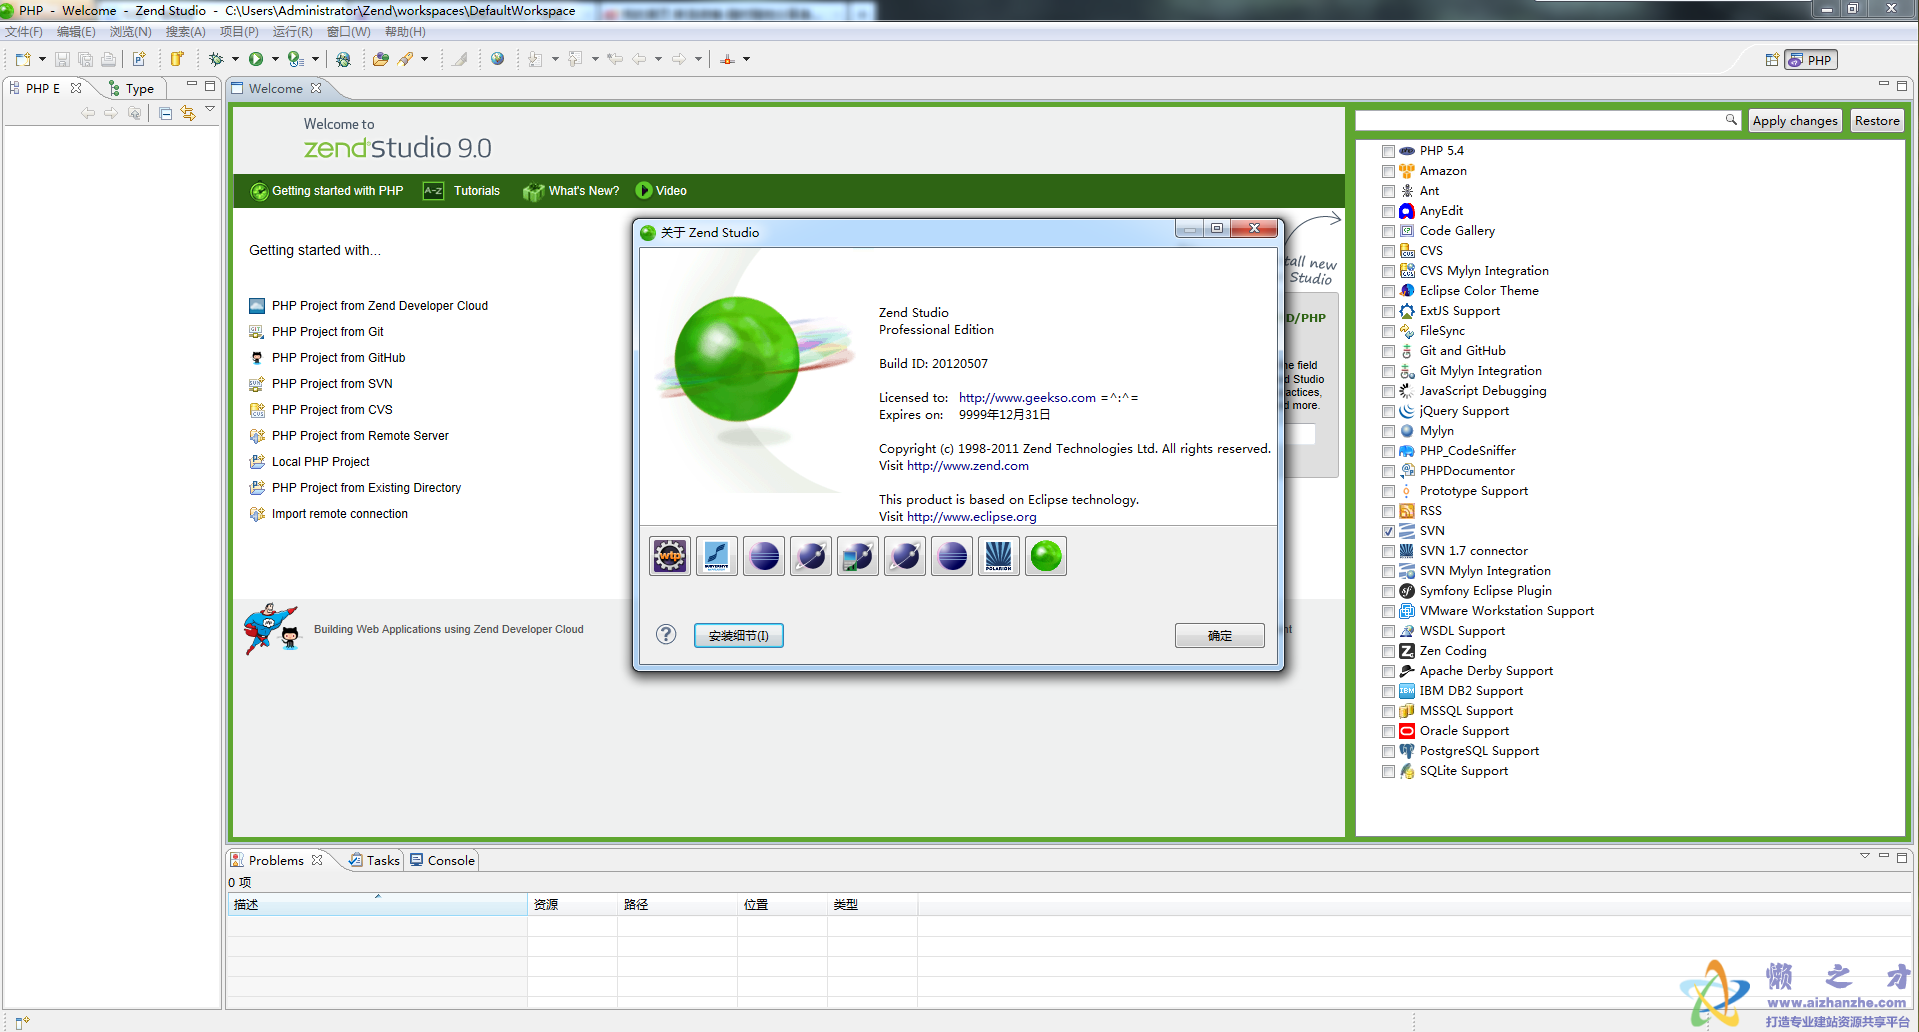This screenshot has height=1032, width=1919.
Task: Click the web browser globe icon
Action: point(497,60)
